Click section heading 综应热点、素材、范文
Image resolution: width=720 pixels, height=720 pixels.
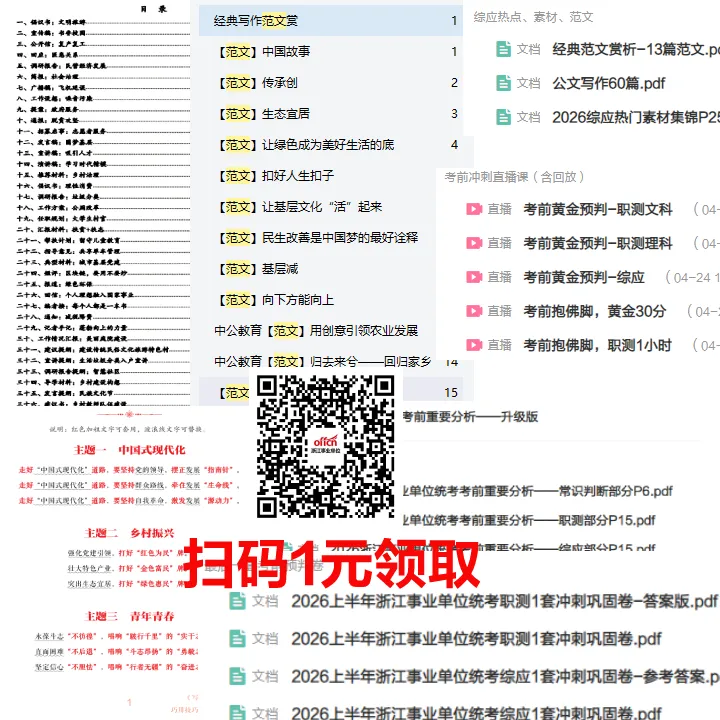pyautogui.click(x=533, y=17)
